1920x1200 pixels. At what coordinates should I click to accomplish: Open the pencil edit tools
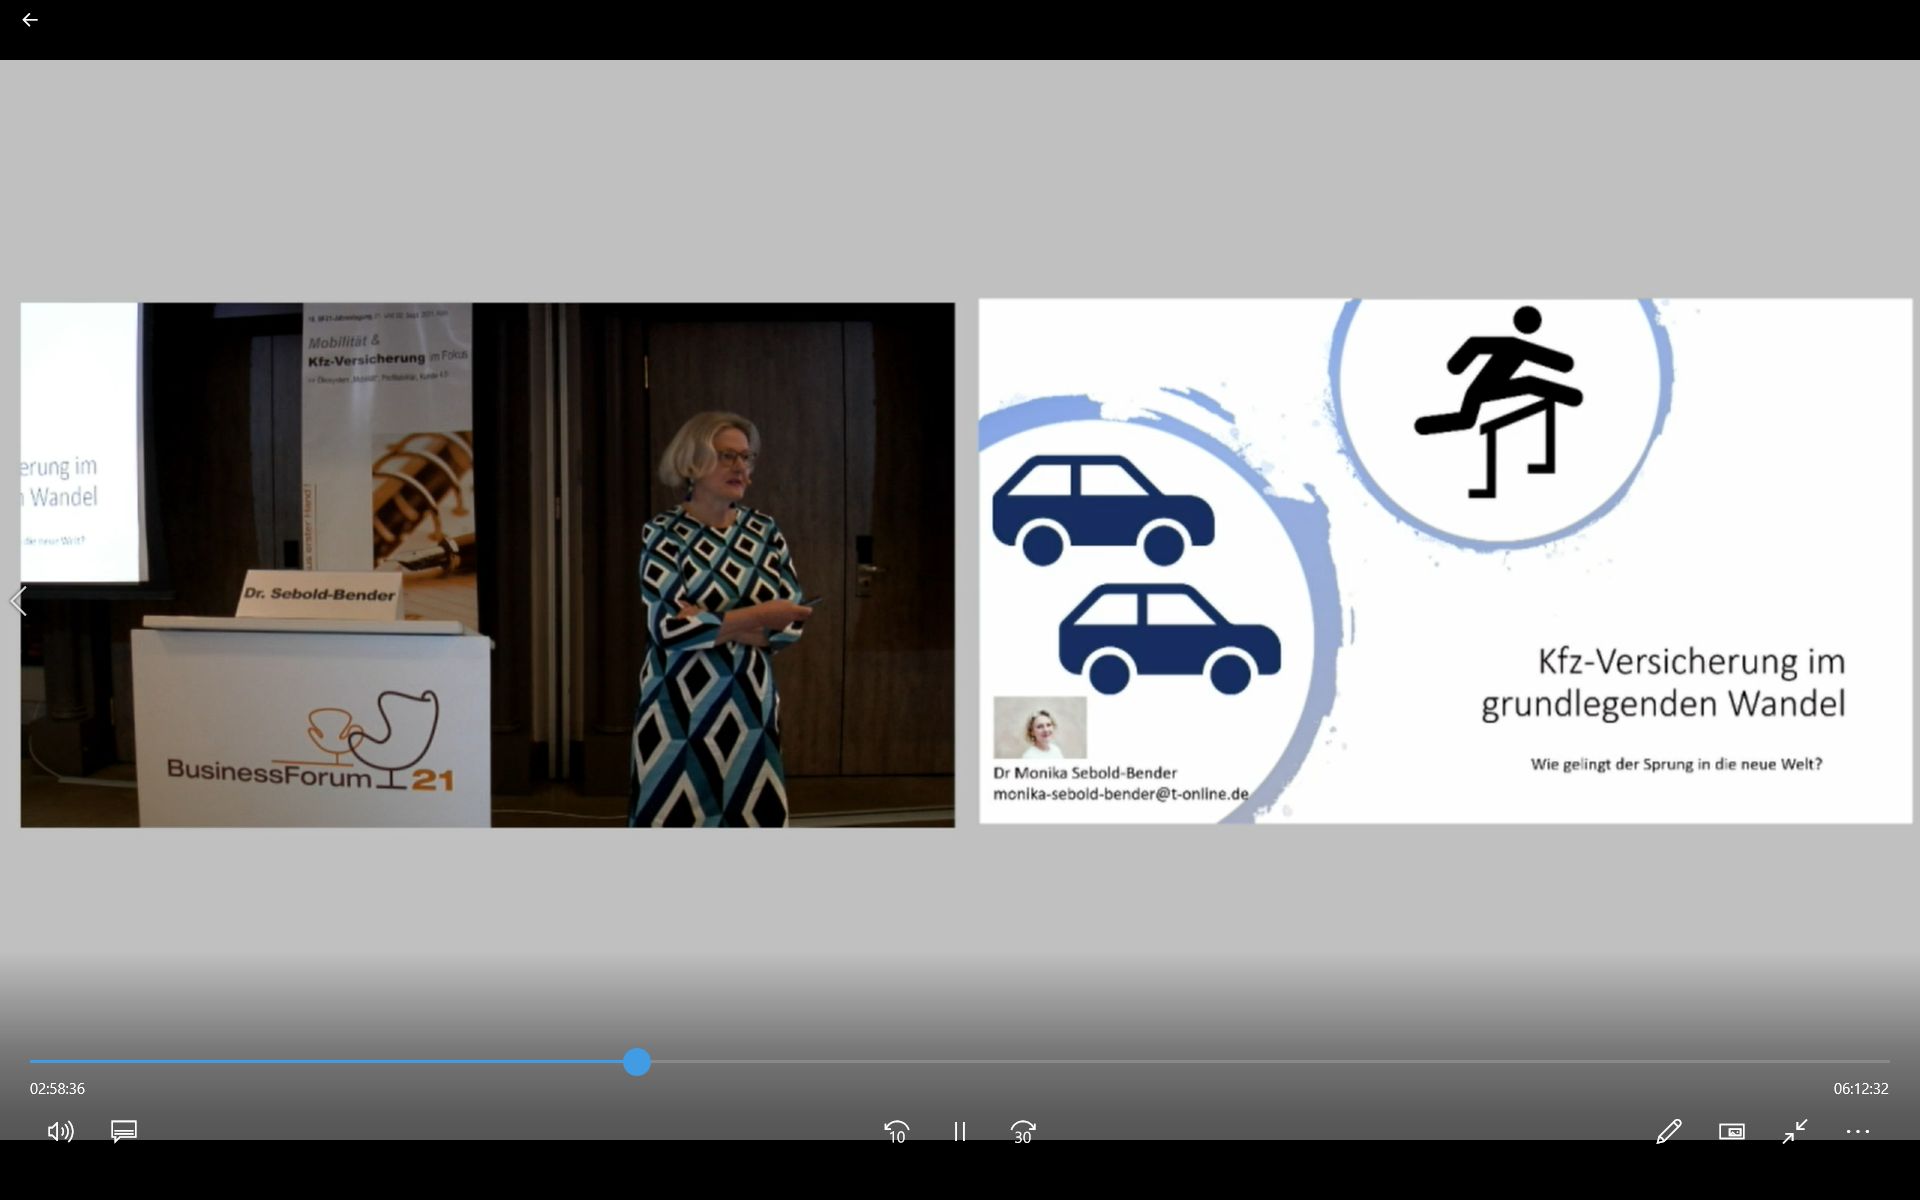[1668, 1131]
